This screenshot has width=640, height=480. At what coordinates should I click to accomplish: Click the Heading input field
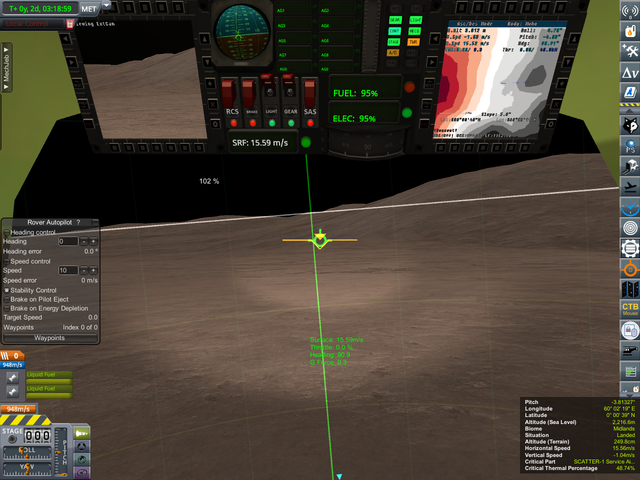pos(68,241)
